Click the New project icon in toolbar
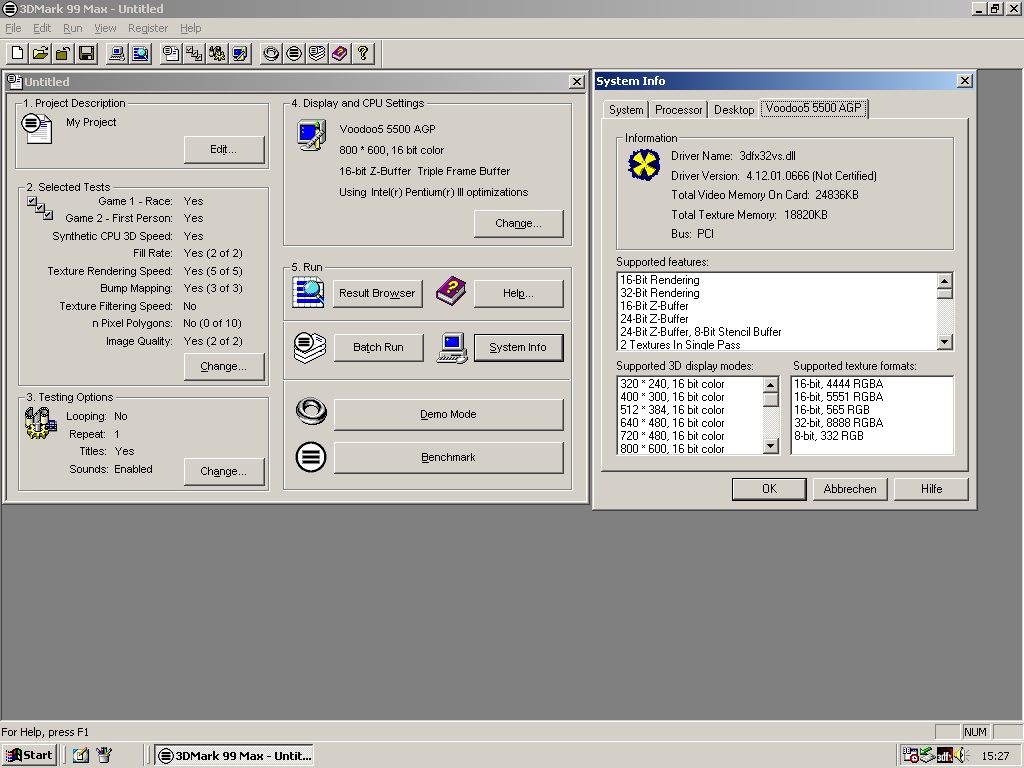The height and width of the screenshot is (768, 1024). [17, 53]
